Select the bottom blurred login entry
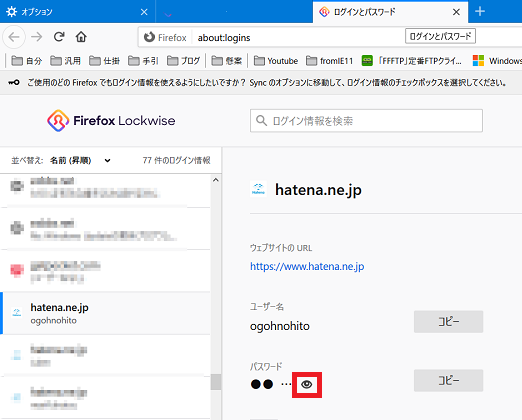Image resolution: width=522 pixels, height=420 pixels. point(105,398)
